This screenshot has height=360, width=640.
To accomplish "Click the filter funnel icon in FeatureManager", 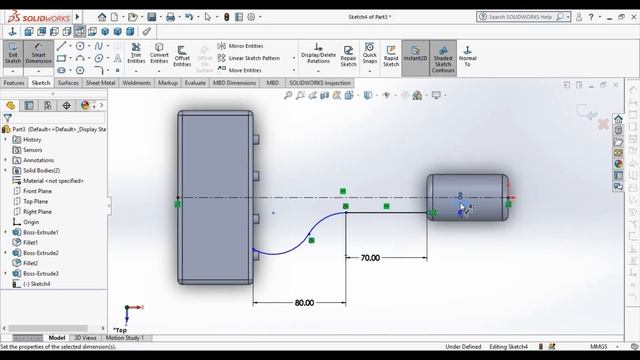I will click(x=7, y=118).
